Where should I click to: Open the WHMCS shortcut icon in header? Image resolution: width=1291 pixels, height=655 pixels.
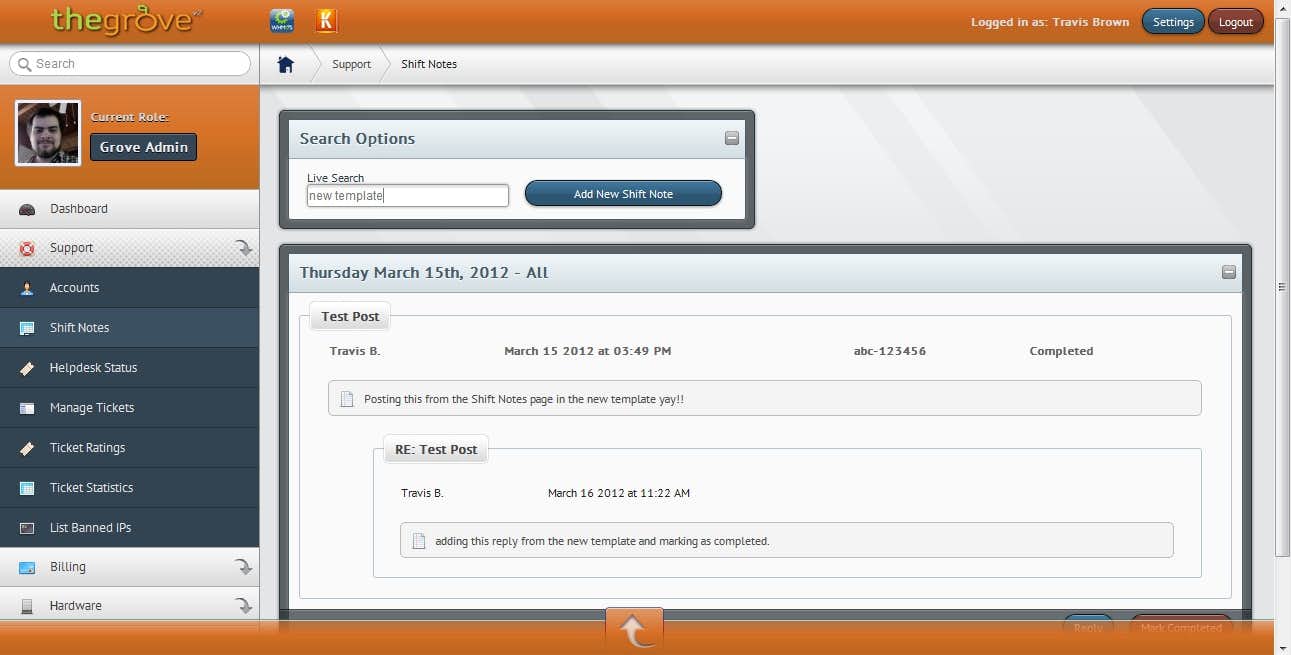pyautogui.click(x=282, y=21)
